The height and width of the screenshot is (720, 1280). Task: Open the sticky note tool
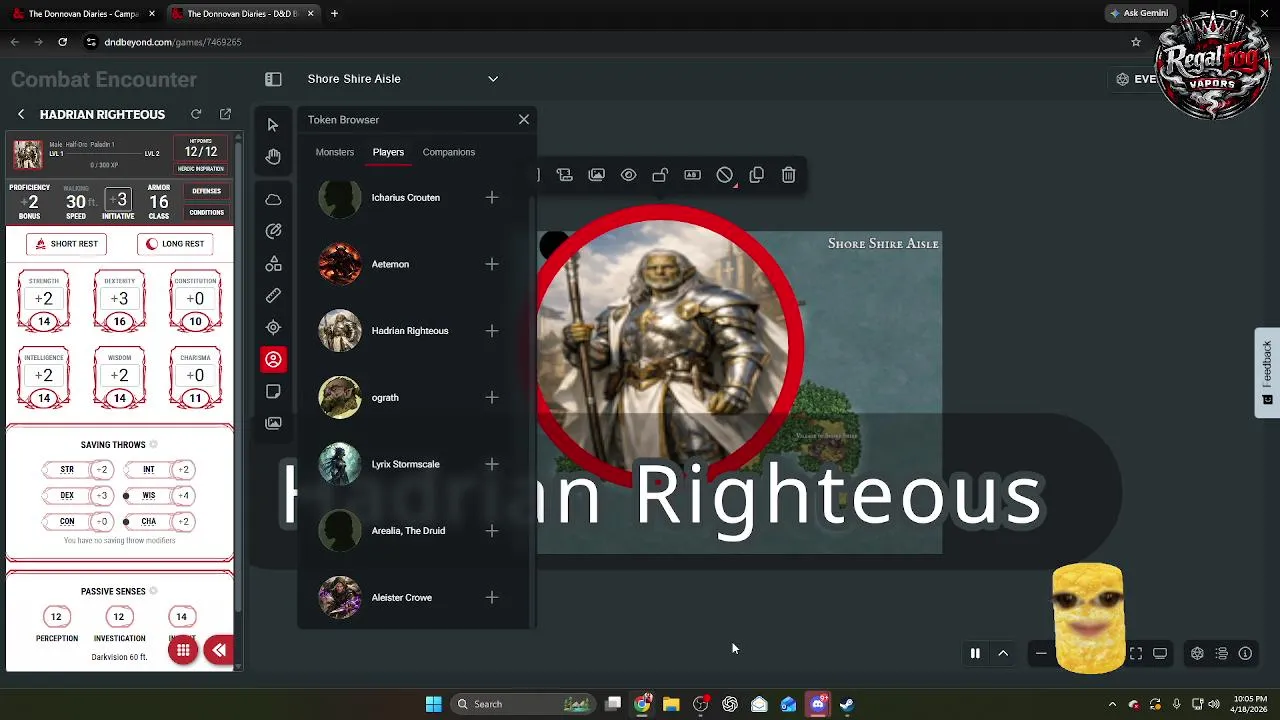(x=273, y=391)
